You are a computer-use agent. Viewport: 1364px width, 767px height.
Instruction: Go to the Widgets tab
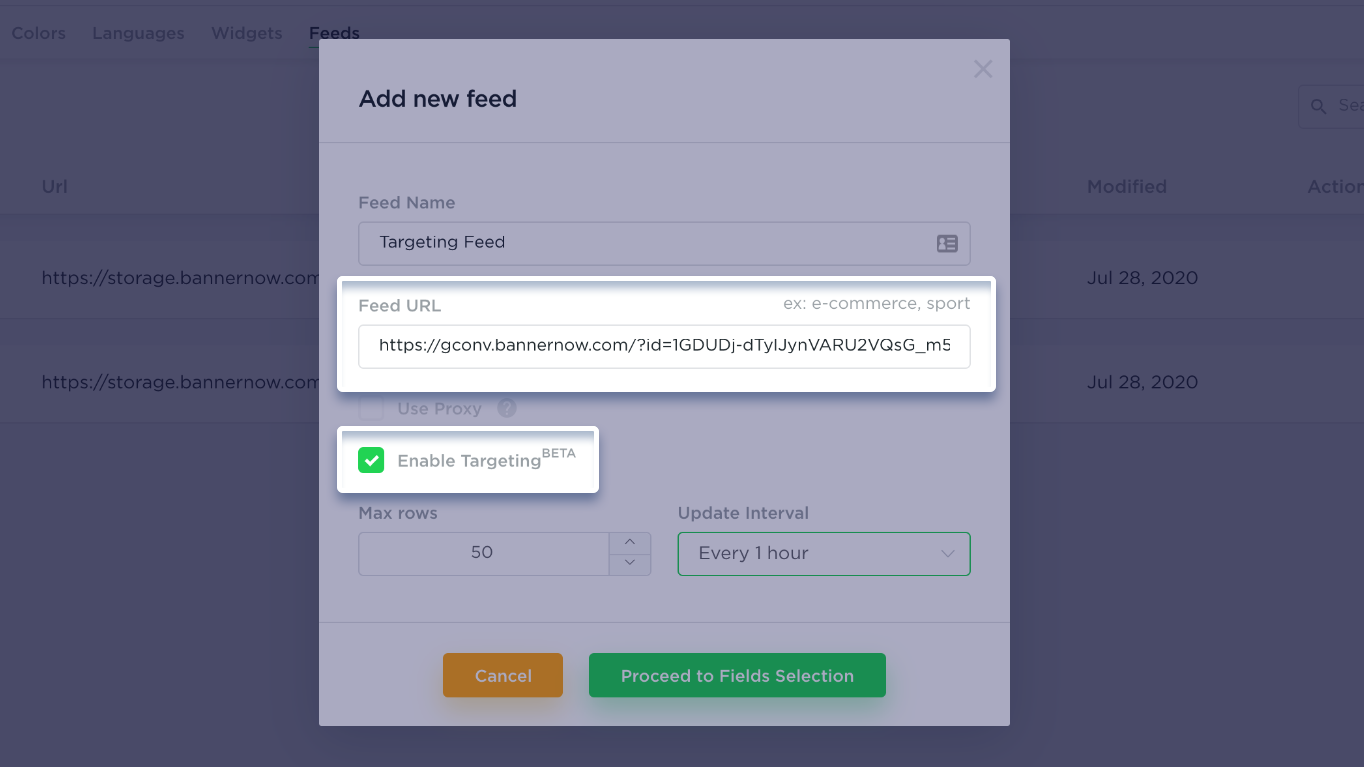(x=247, y=33)
